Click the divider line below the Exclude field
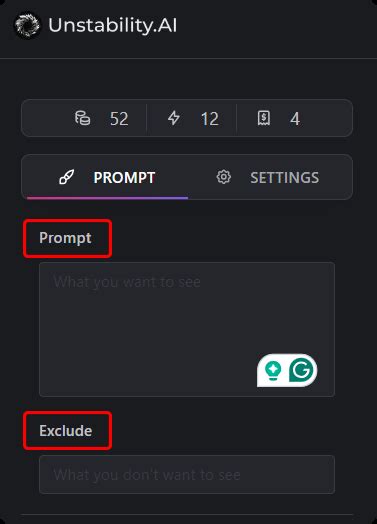The height and width of the screenshot is (524, 377). (x=187, y=514)
